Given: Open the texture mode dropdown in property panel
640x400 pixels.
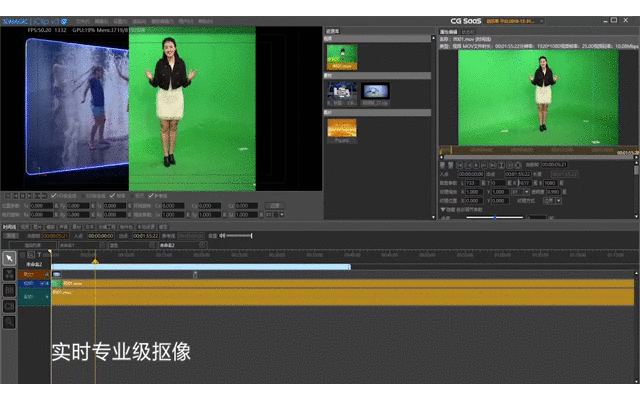Looking at the screenshot, I should tap(559, 201).
